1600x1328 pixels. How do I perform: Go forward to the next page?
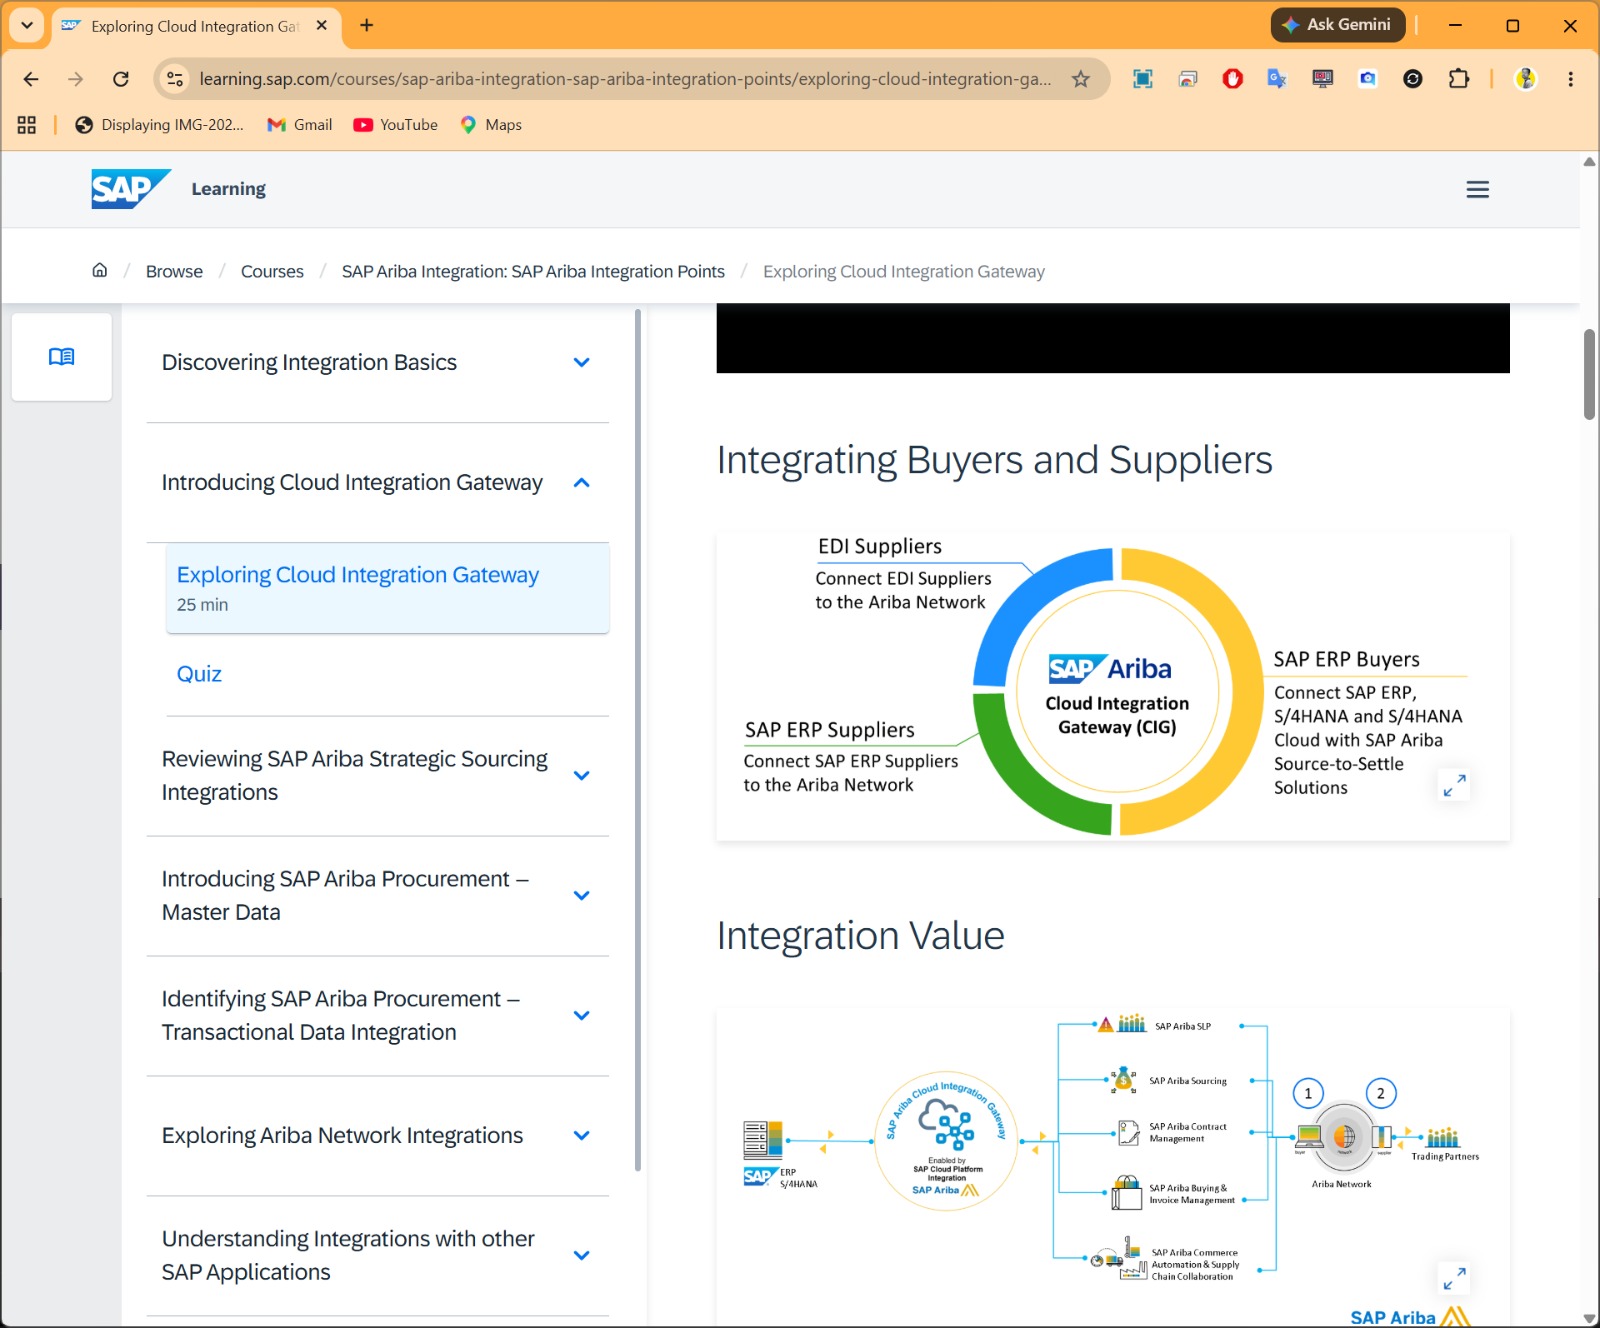coord(75,79)
